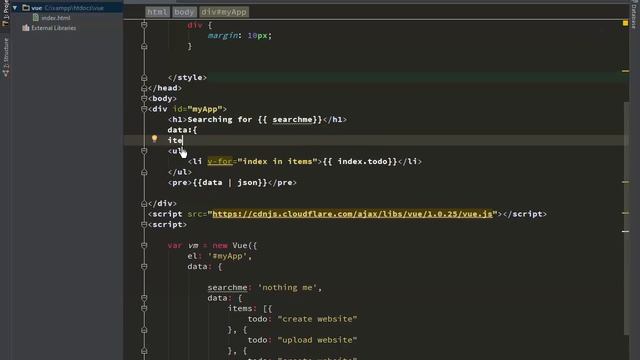The height and width of the screenshot is (360, 640).
Task: Click the yellow inspection status indicator
Action: click(x=625, y=23)
